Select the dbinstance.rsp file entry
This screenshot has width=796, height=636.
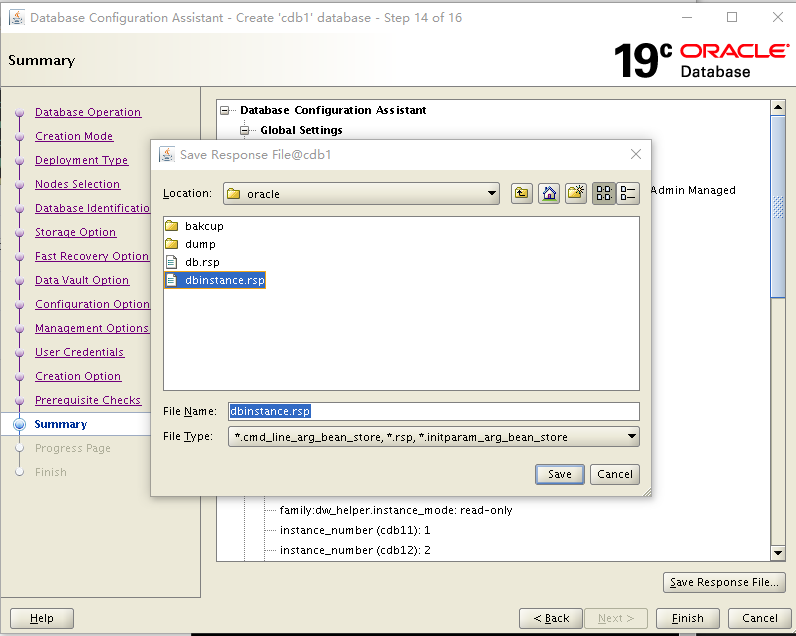pyautogui.click(x=215, y=280)
